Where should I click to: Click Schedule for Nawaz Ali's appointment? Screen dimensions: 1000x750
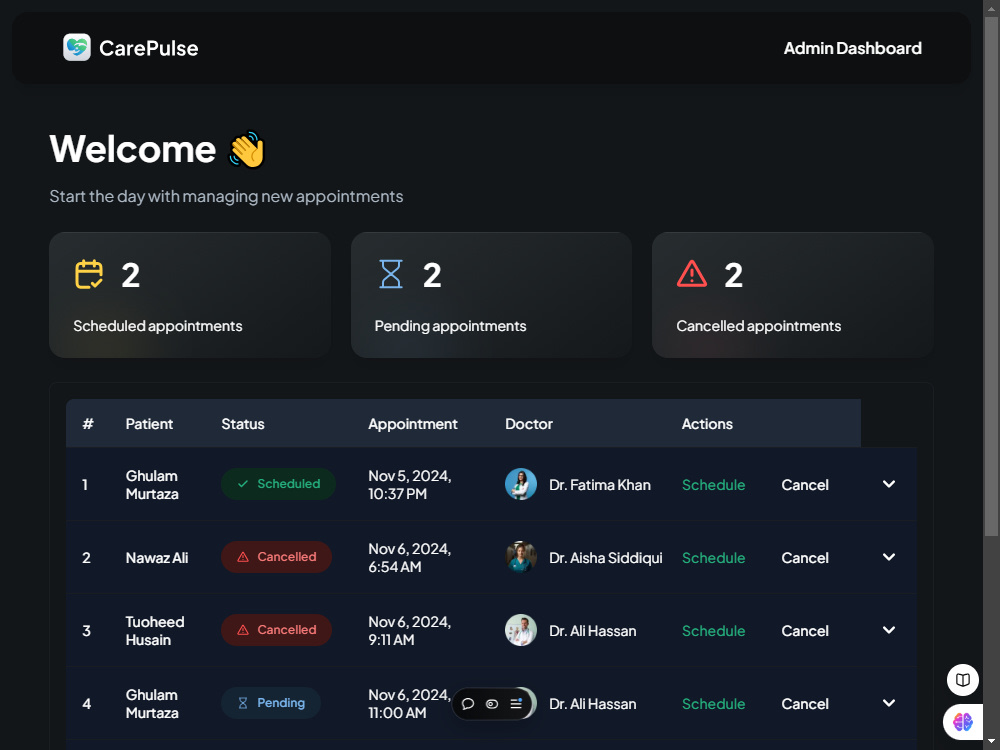[x=714, y=558]
